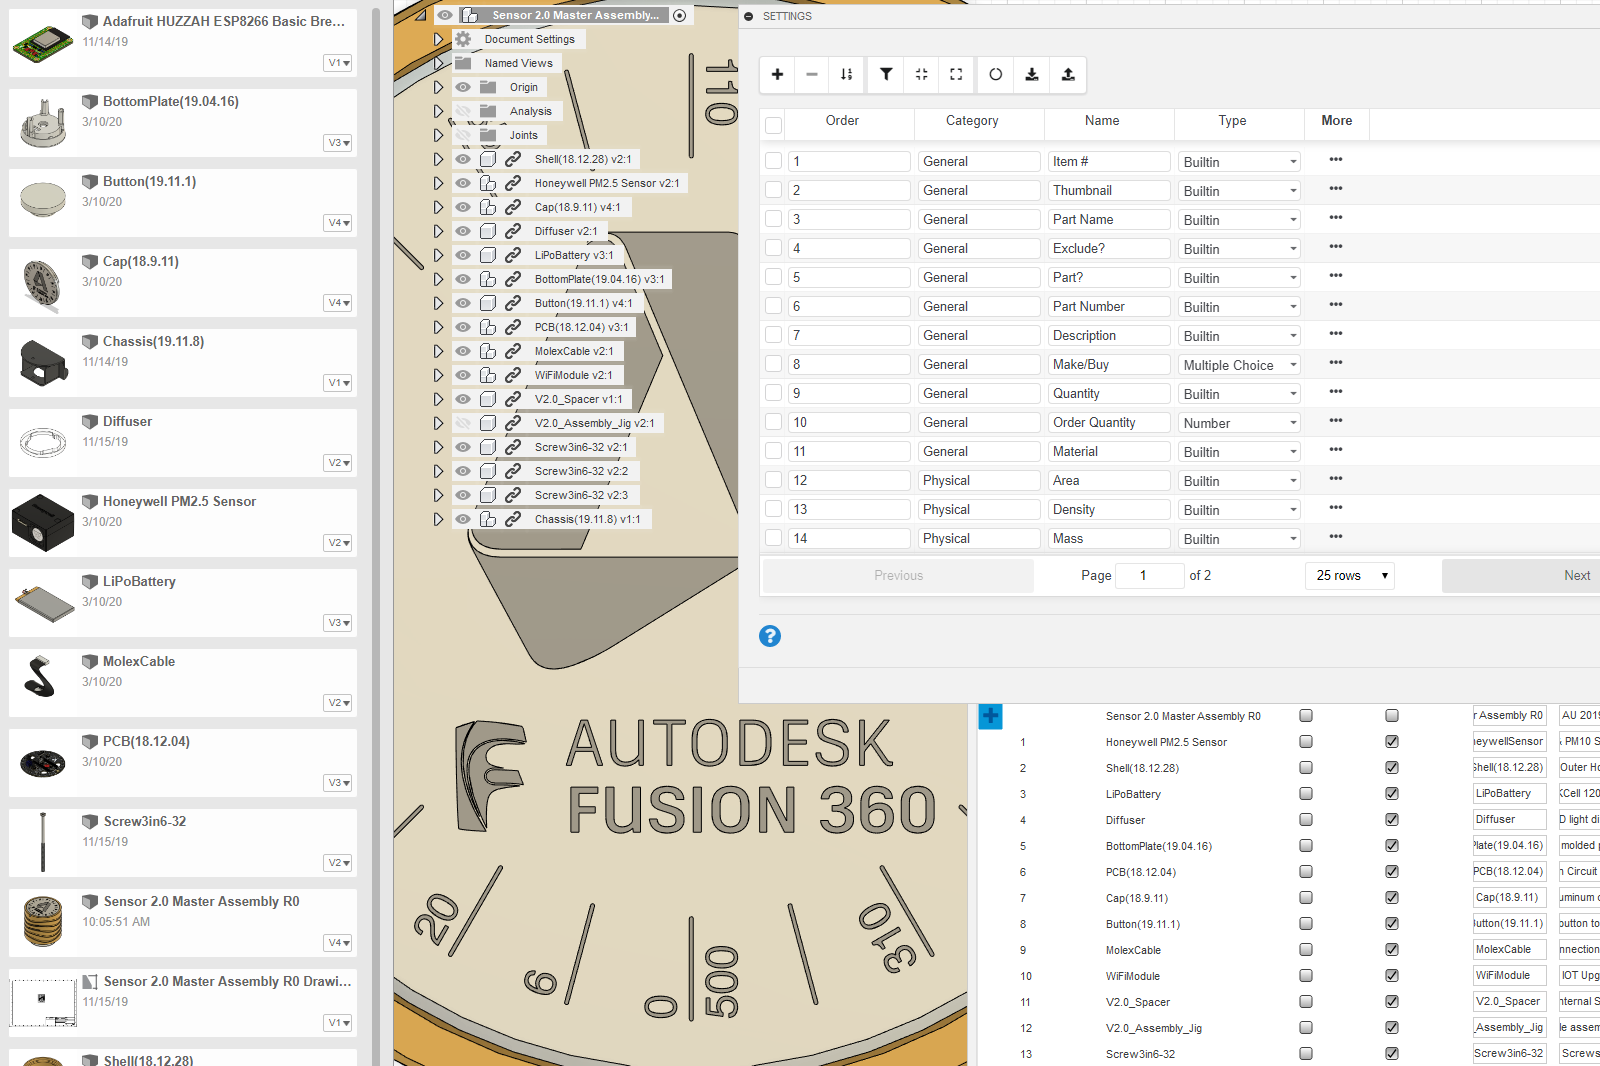The image size is (1600, 1066).
Task: Click the minus icon in Settings toolbar
Action: 812,74
